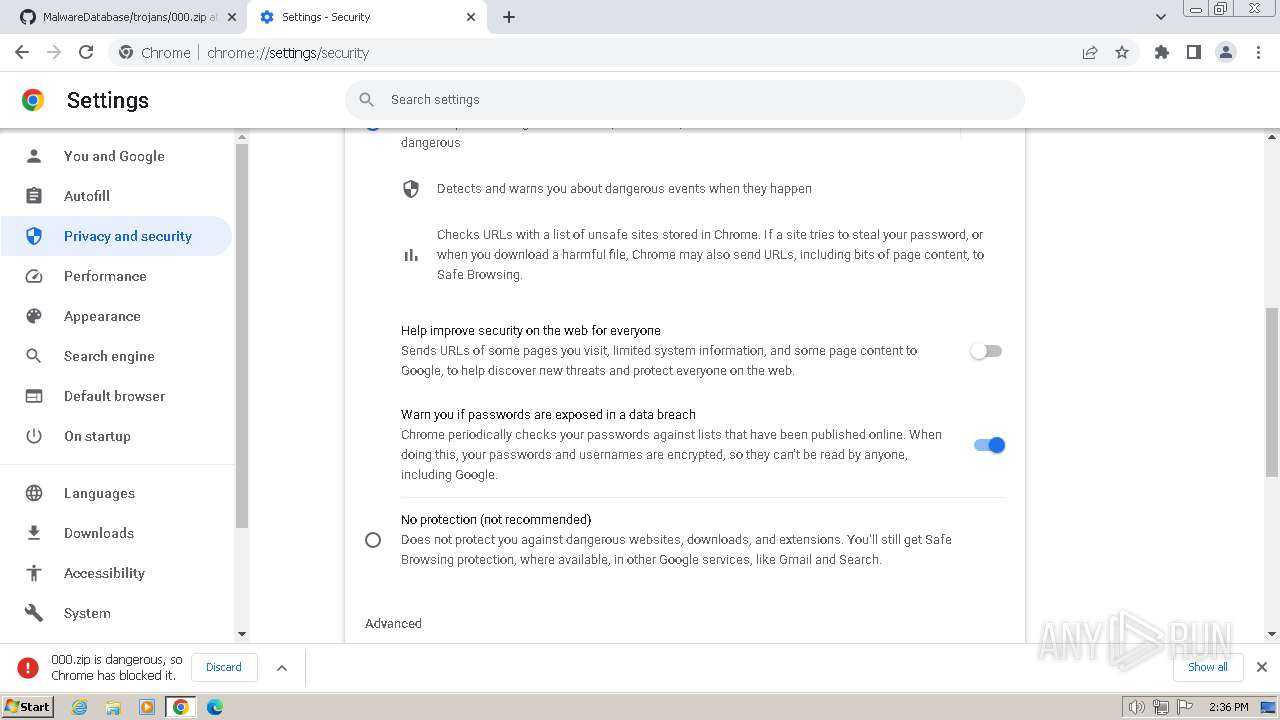Open the tab search dropdown arrow
The height and width of the screenshot is (720, 1280).
pos(1160,17)
